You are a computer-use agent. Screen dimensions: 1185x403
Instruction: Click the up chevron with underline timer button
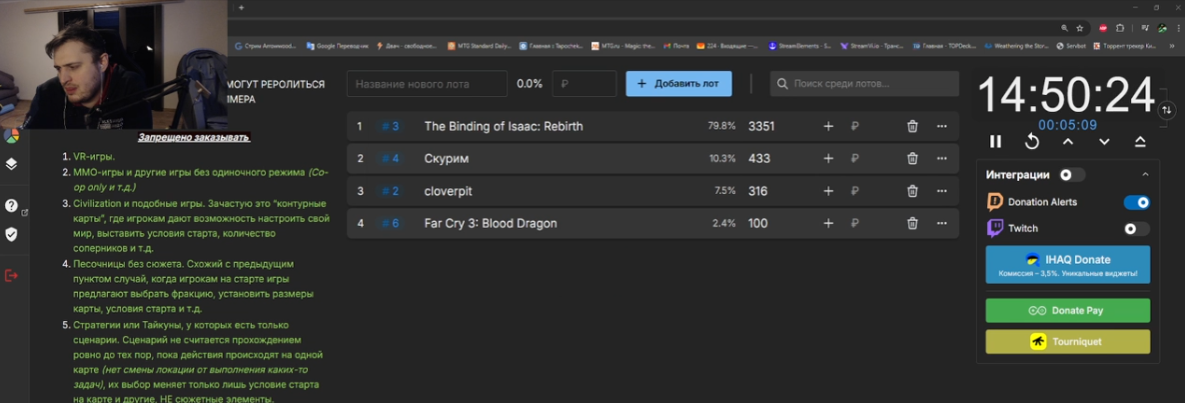[1140, 141]
